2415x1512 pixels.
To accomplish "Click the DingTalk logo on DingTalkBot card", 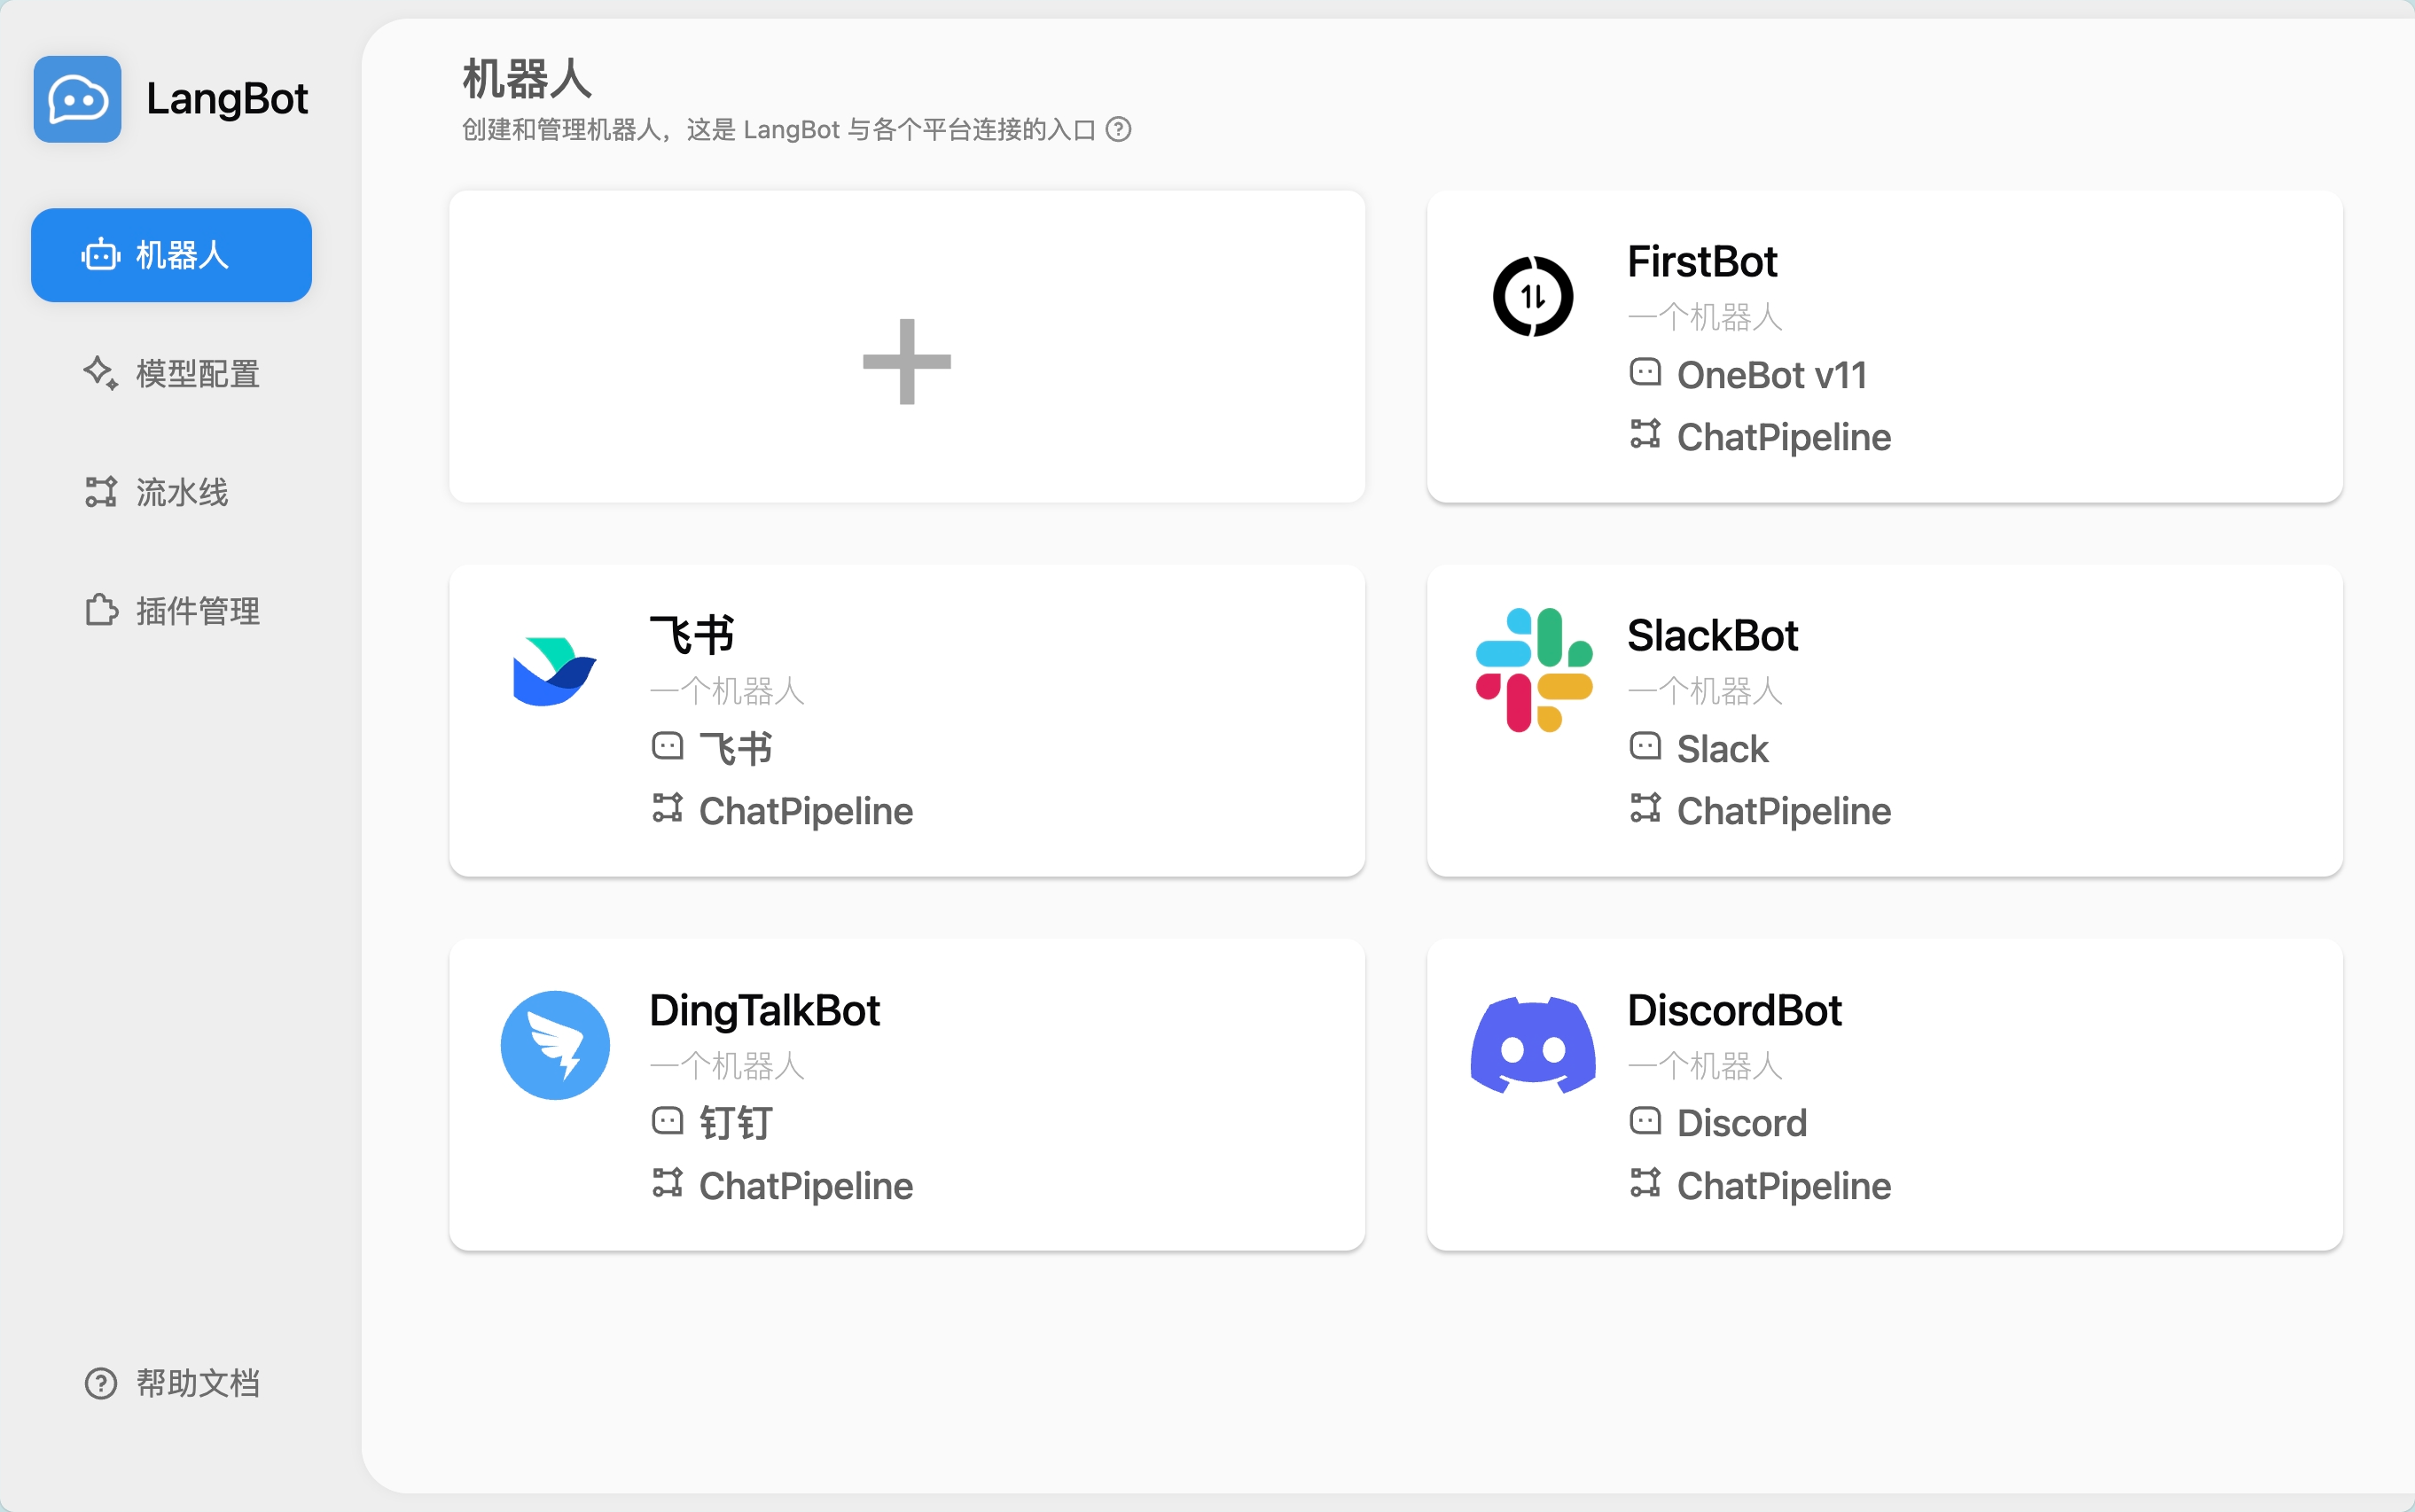I will pos(554,1043).
